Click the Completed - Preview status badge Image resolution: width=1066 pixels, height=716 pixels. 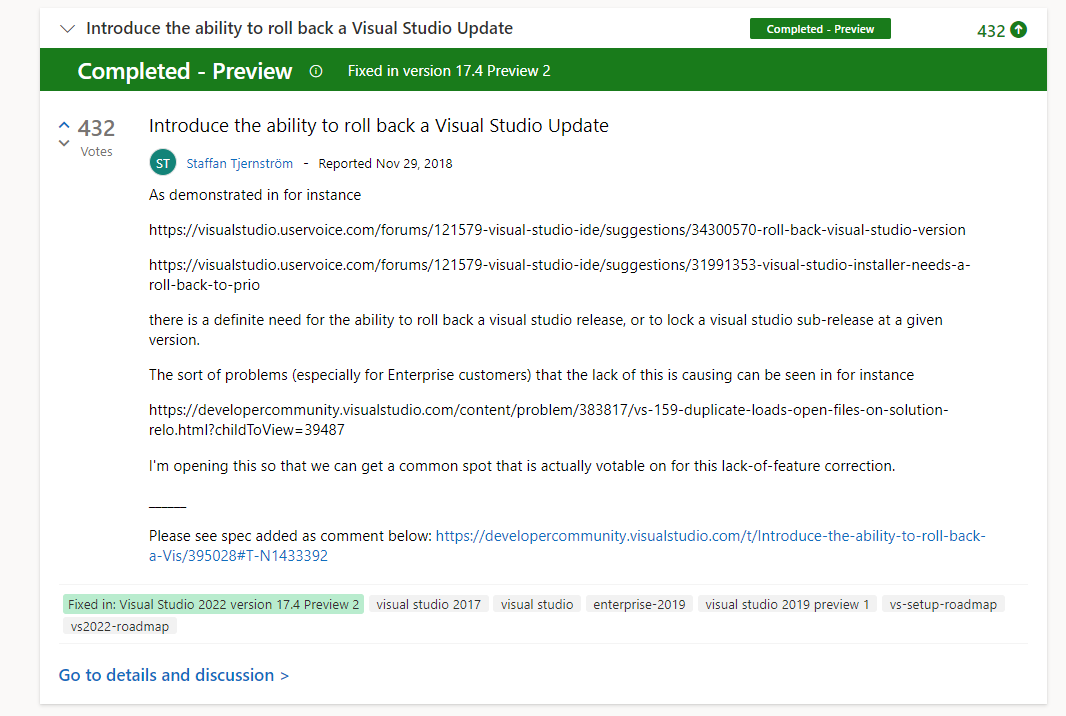coord(820,29)
